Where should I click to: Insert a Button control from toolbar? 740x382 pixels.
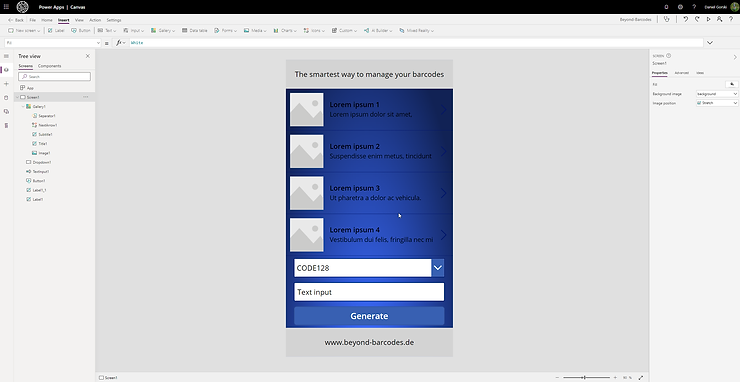[x=81, y=30]
